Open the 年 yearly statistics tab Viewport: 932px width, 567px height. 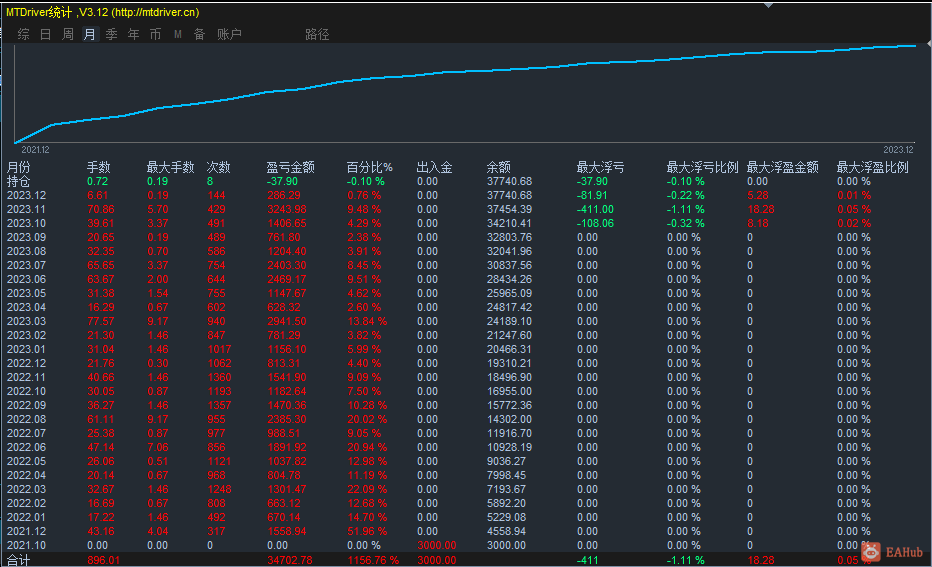[x=133, y=34]
